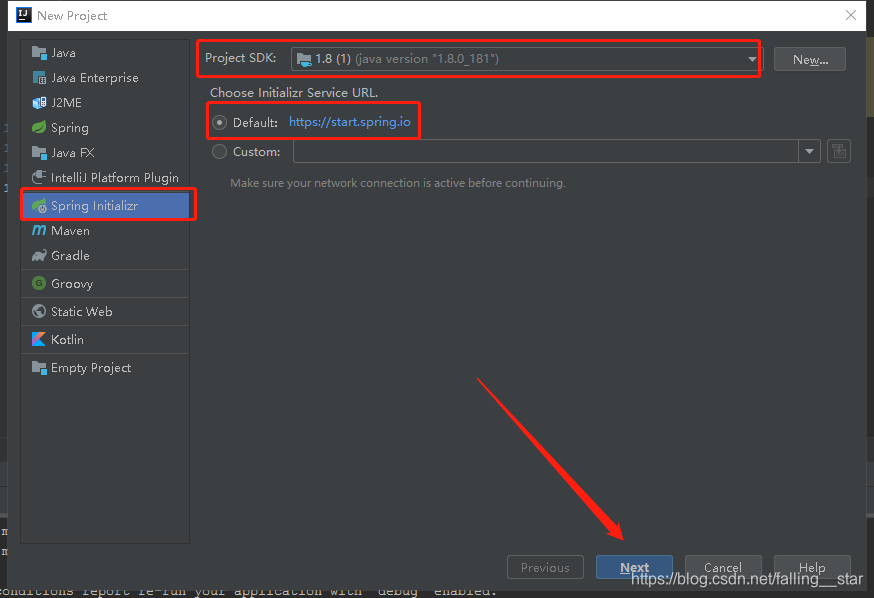Click the 'Project SDK:' label

click(241, 58)
